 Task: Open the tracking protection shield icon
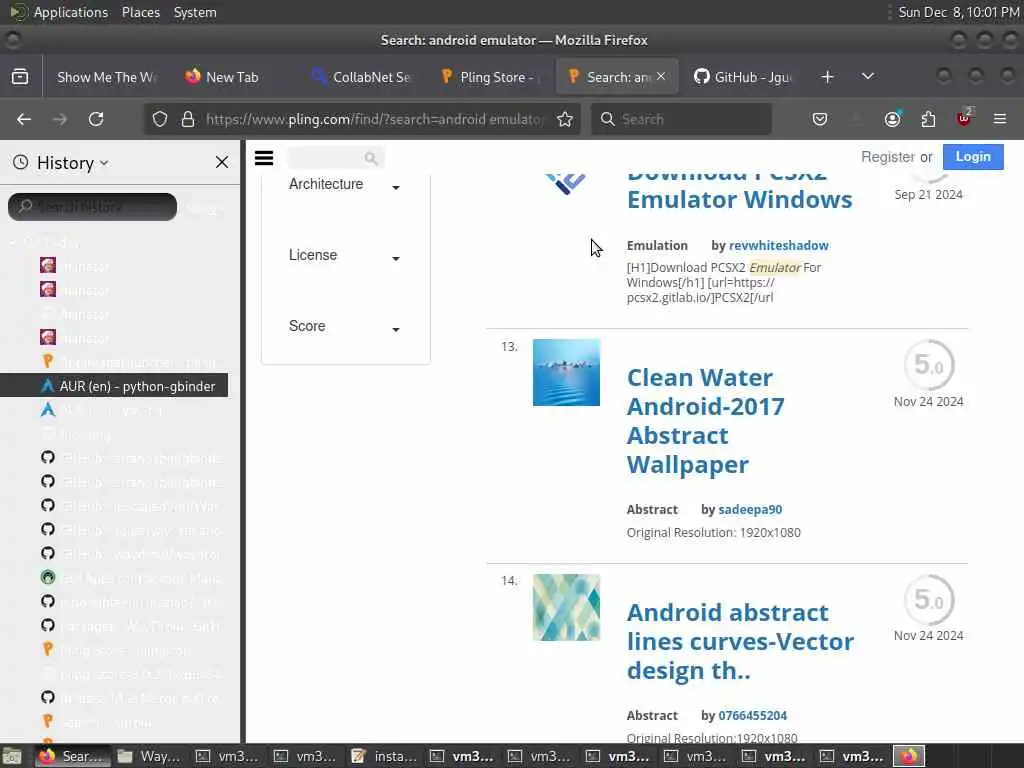click(x=160, y=119)
